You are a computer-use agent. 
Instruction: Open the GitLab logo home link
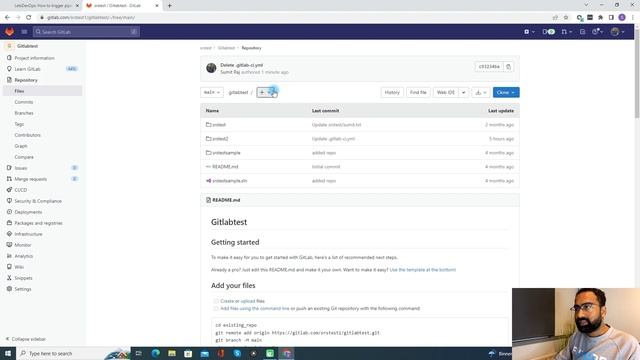pos(9,31)
